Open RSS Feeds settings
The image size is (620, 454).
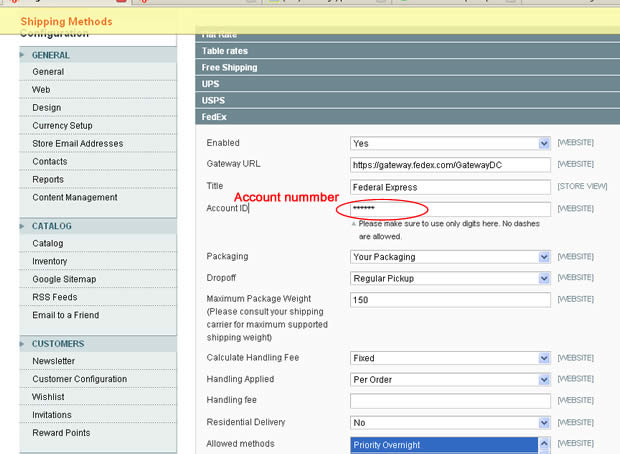coord(55,297)
